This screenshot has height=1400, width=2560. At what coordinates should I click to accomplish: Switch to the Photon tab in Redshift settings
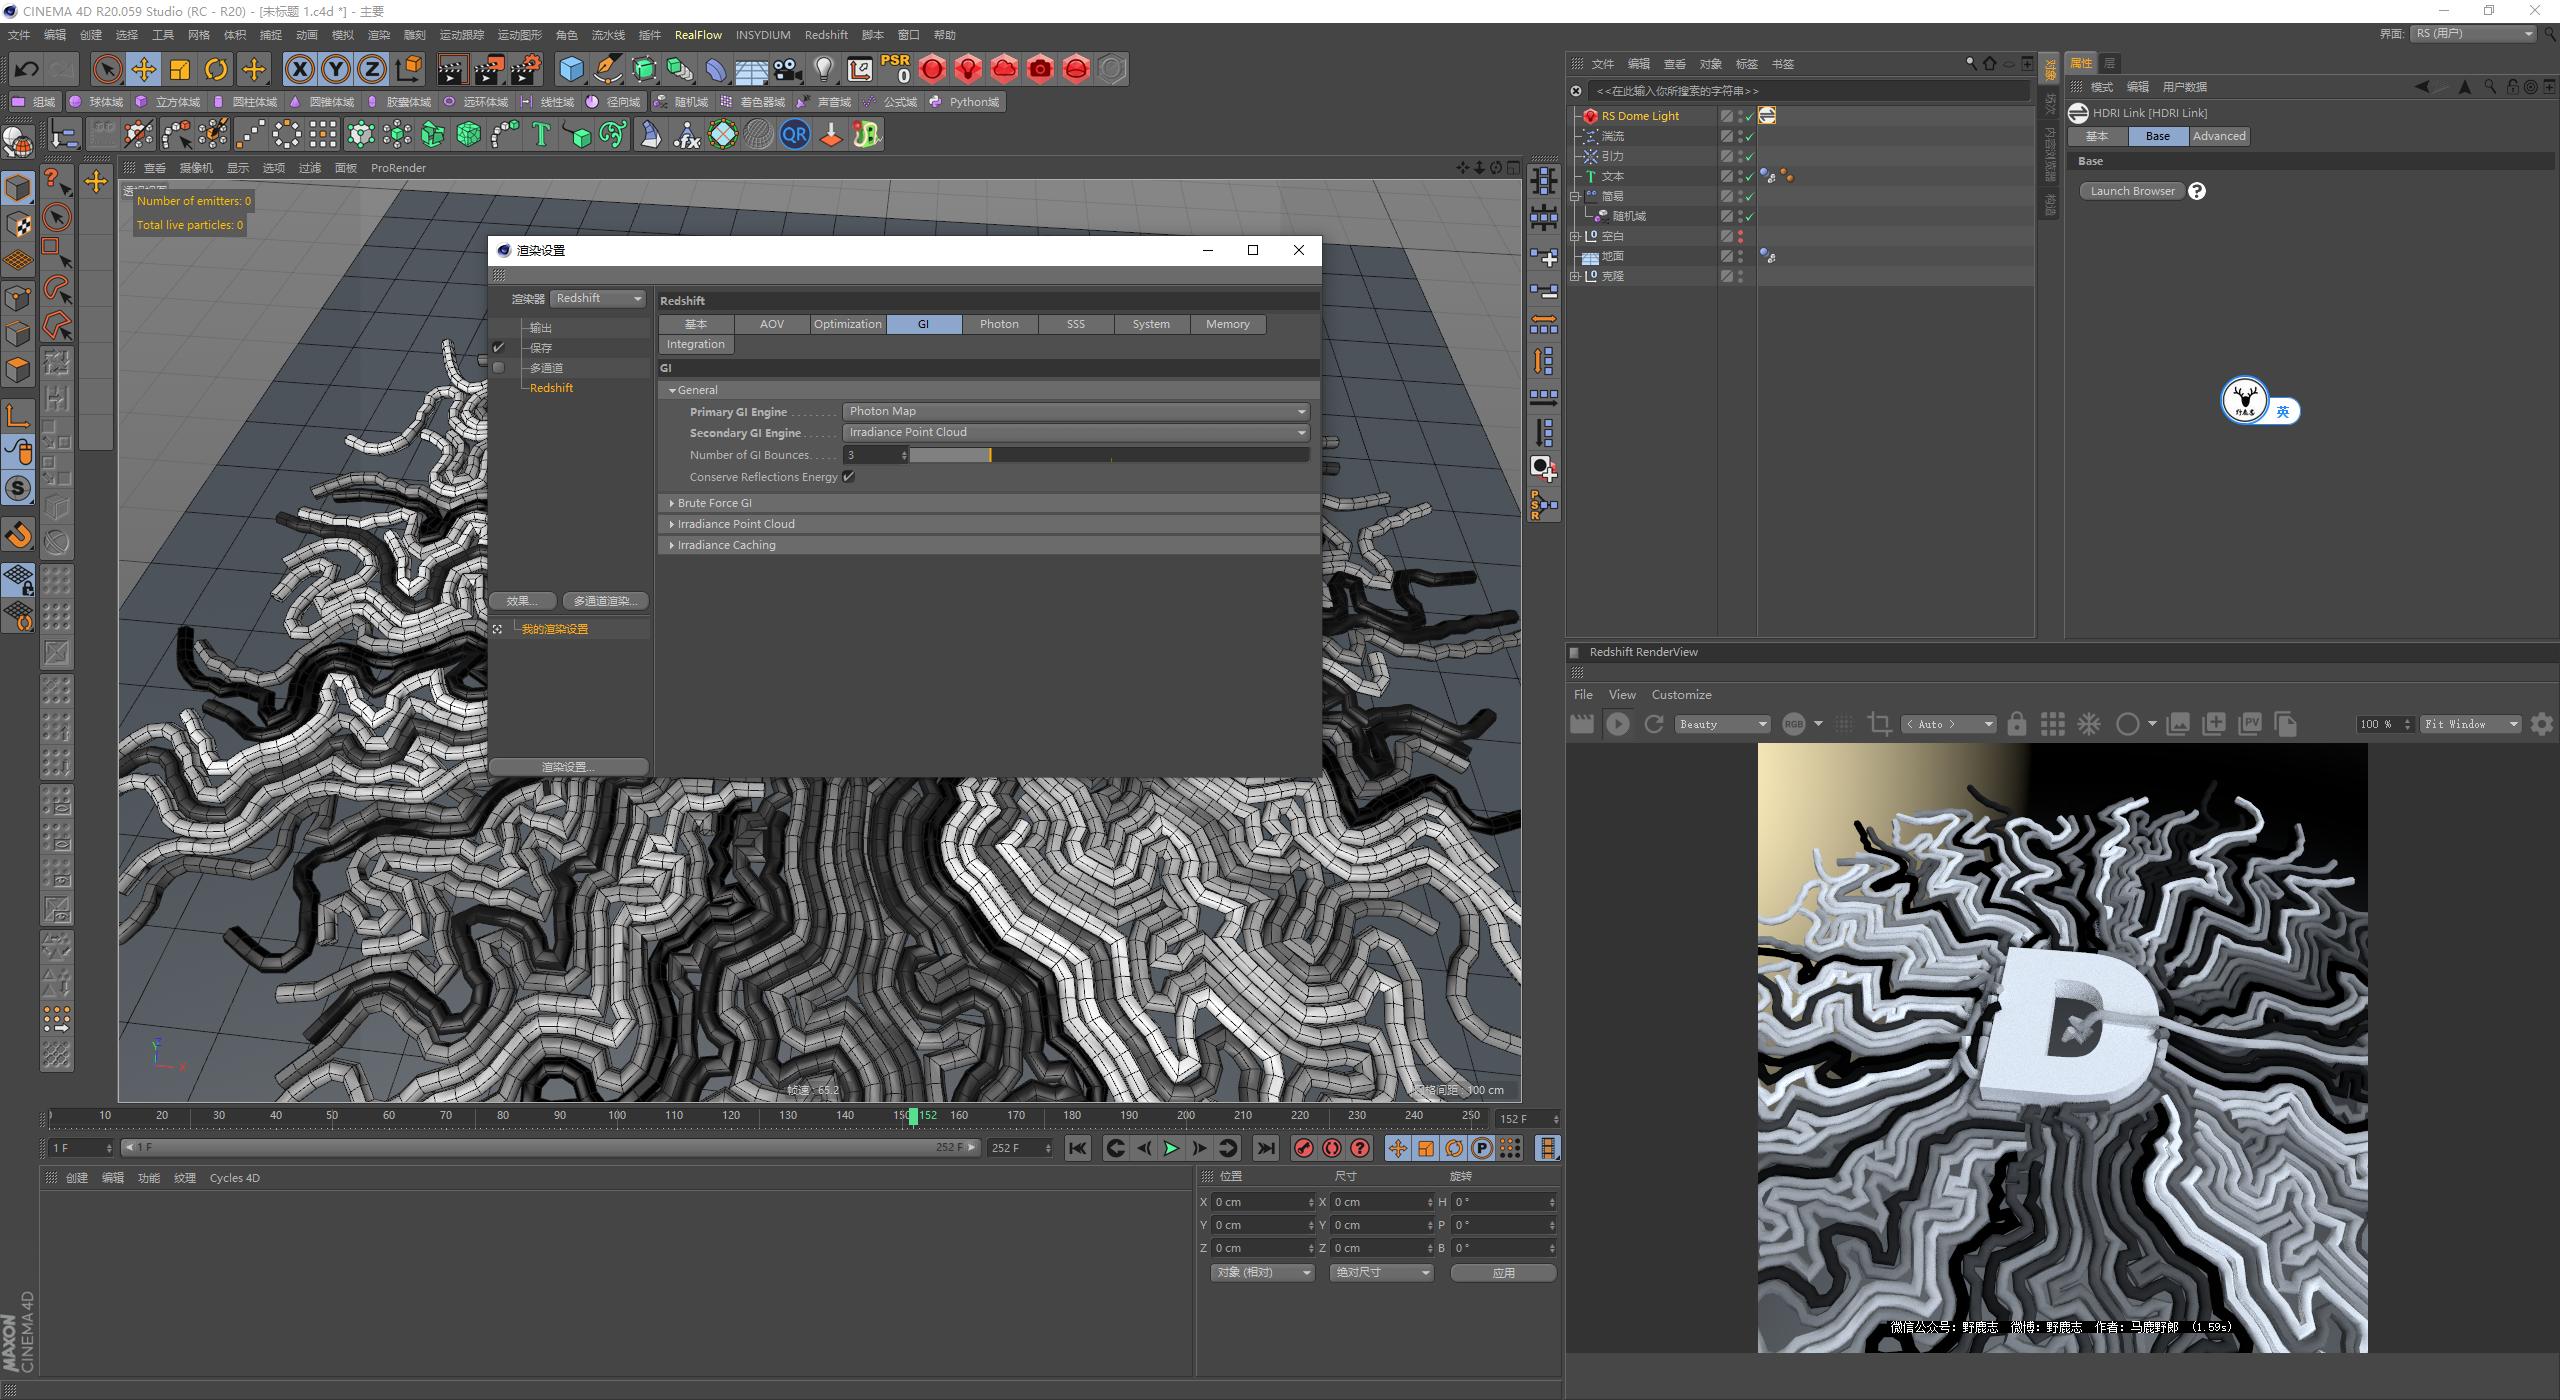tap(999, 324)
